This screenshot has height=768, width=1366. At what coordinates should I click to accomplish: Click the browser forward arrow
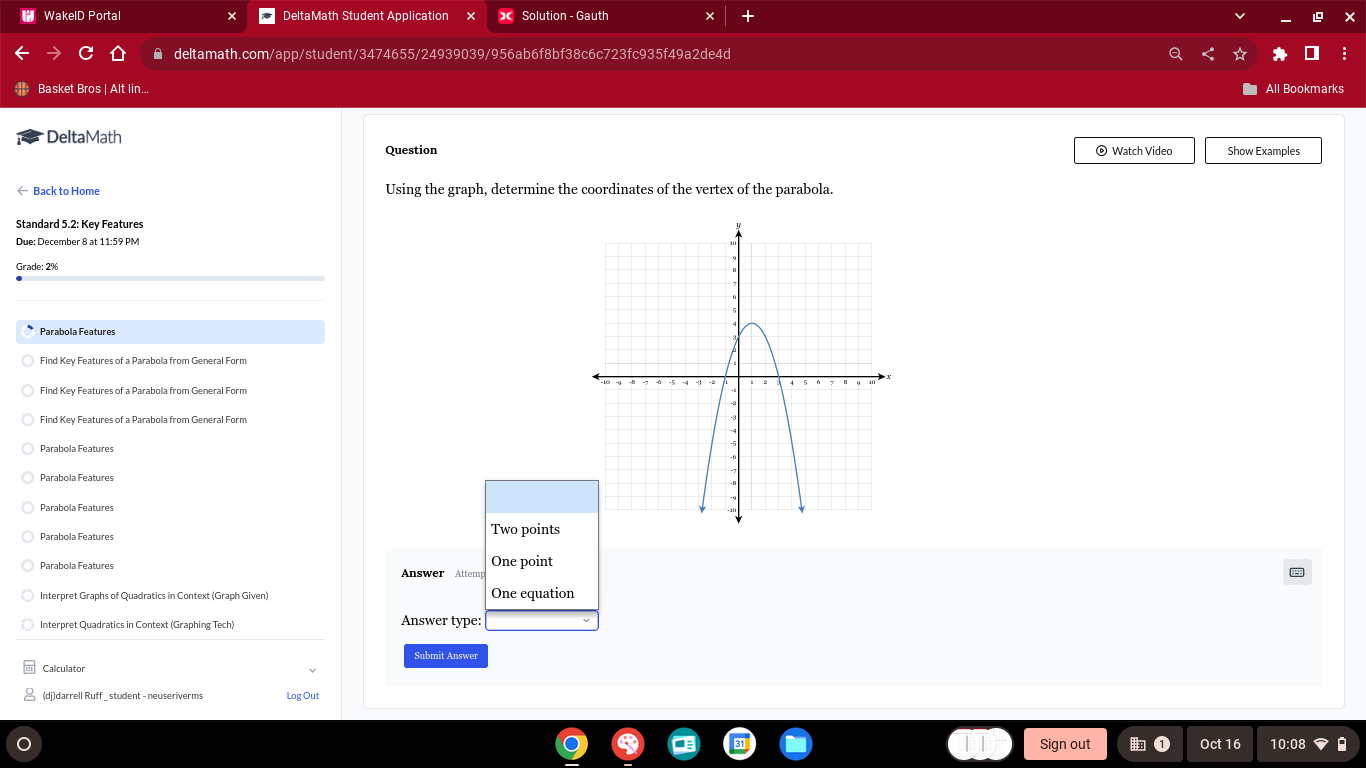(x=54, y=54)
